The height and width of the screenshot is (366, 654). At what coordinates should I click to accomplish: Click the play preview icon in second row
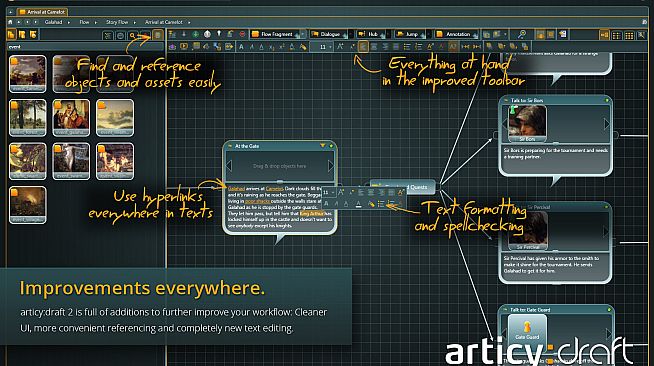[184, 47]
